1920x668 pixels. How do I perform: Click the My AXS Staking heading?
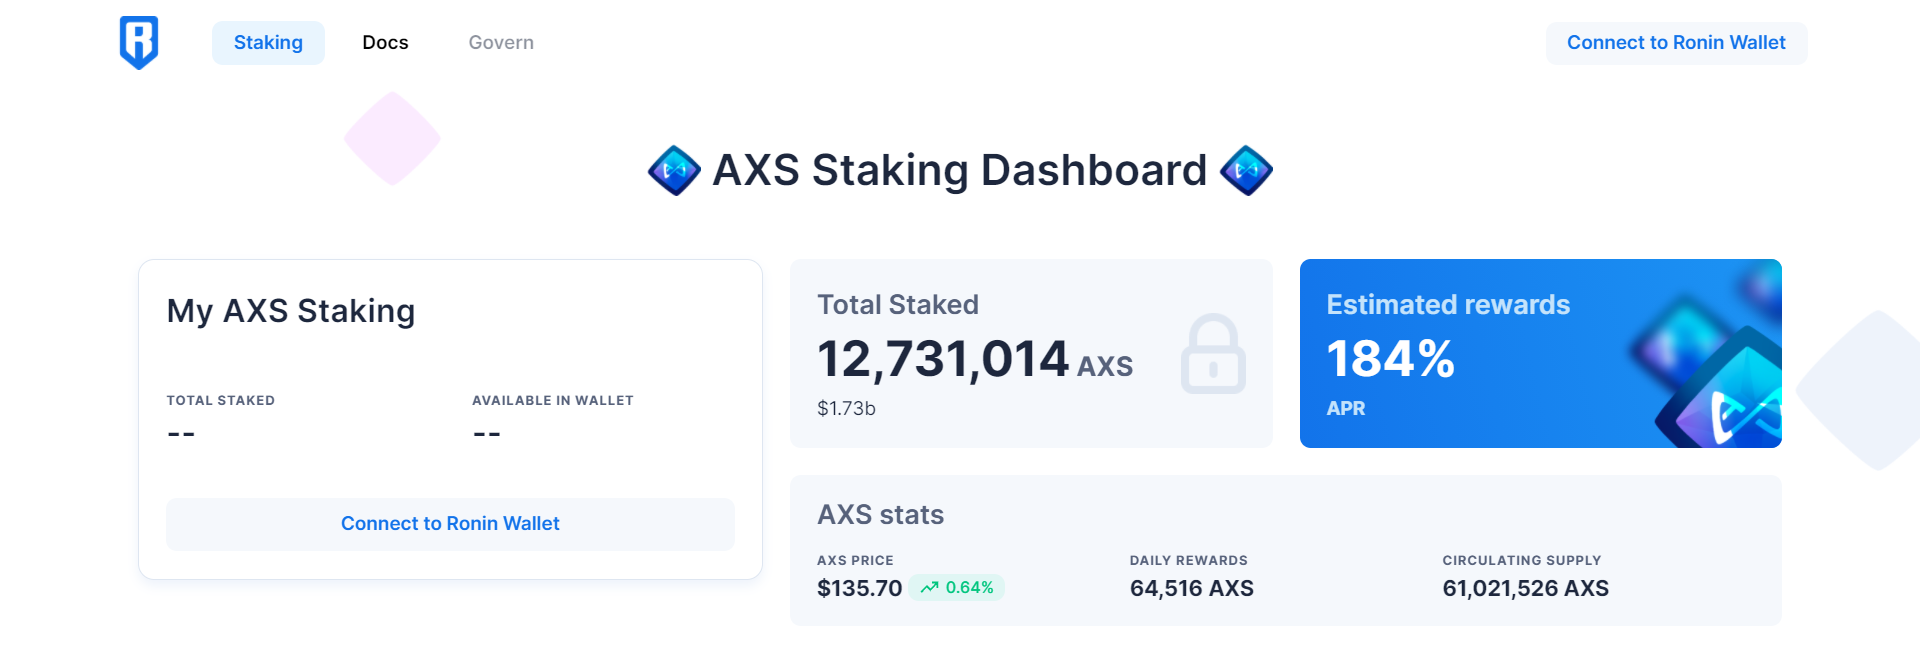tap(291, 311)
